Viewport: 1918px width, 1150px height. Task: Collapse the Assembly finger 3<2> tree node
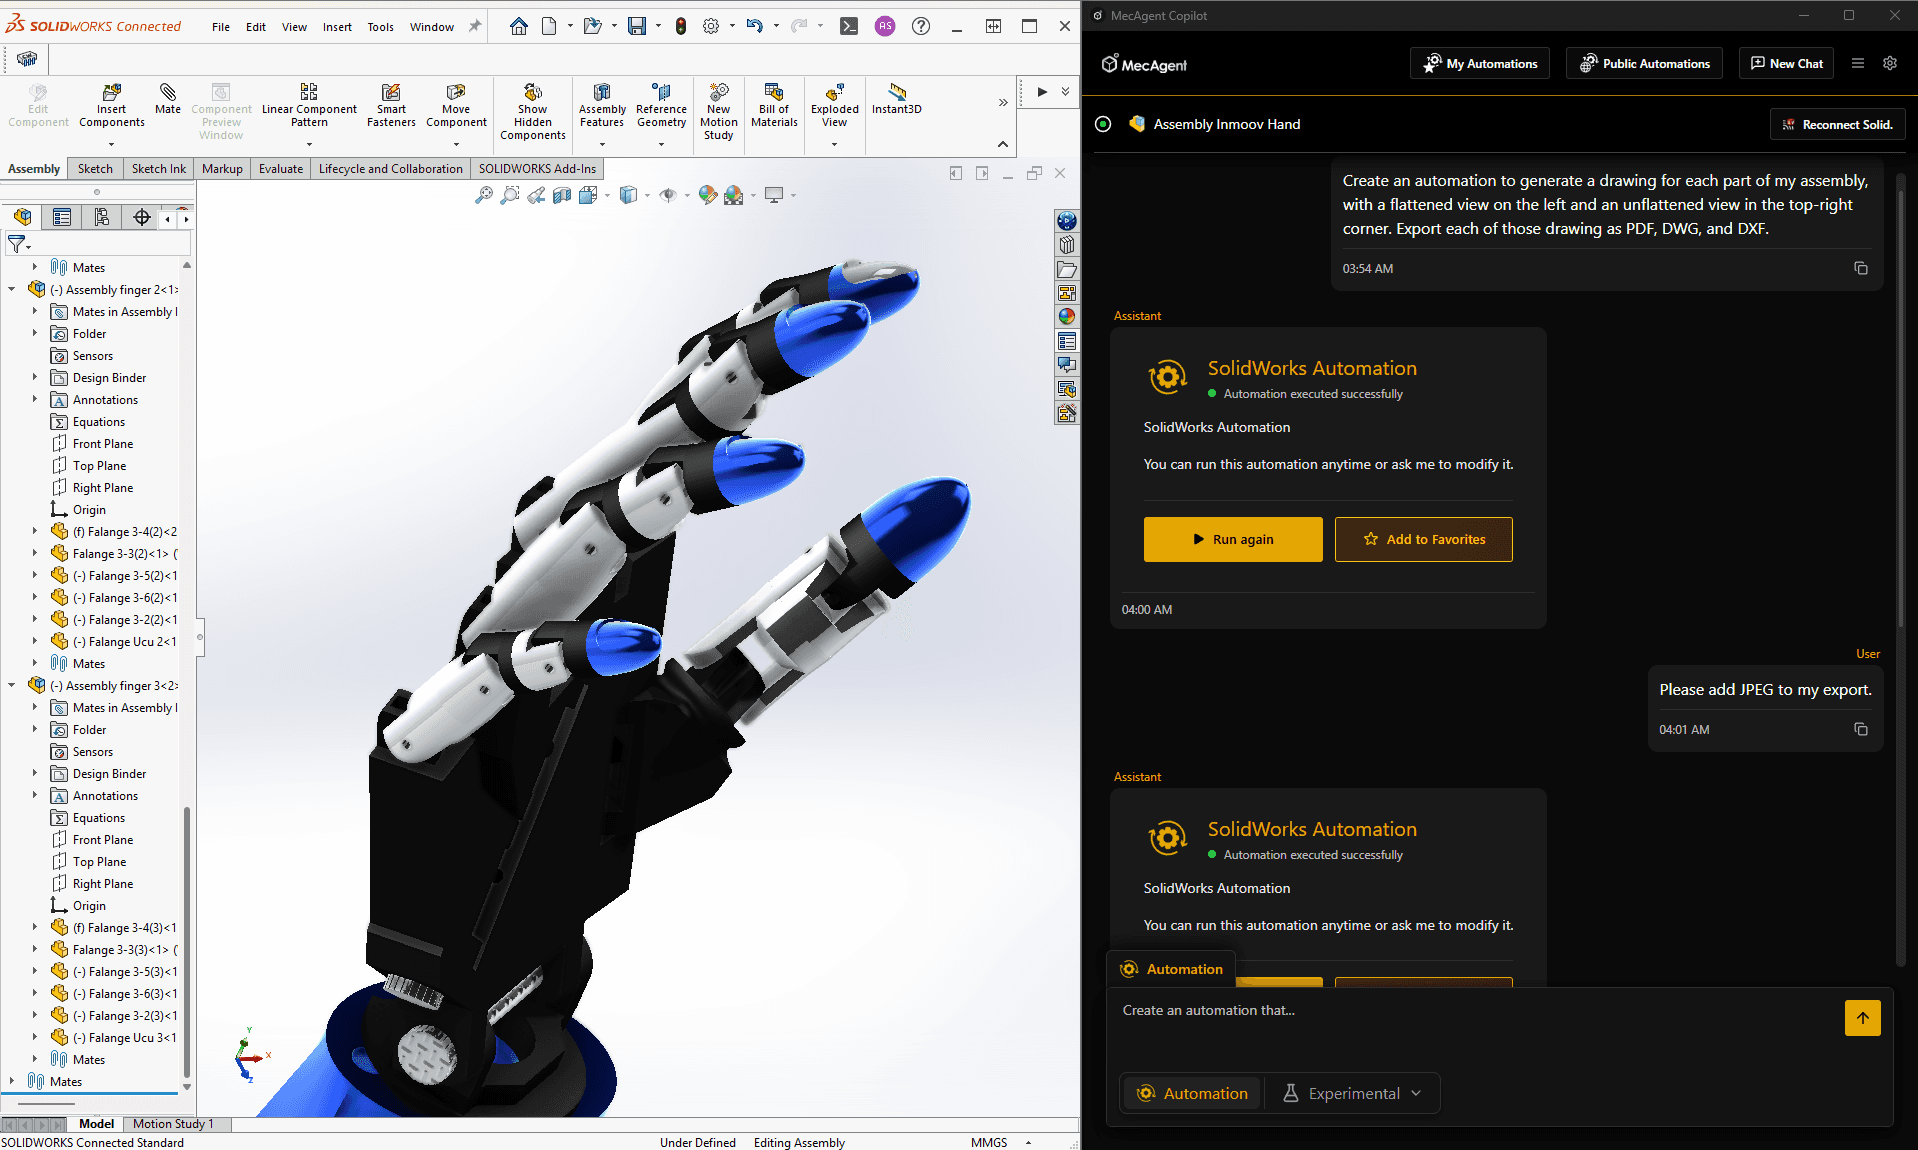[12, 686]
